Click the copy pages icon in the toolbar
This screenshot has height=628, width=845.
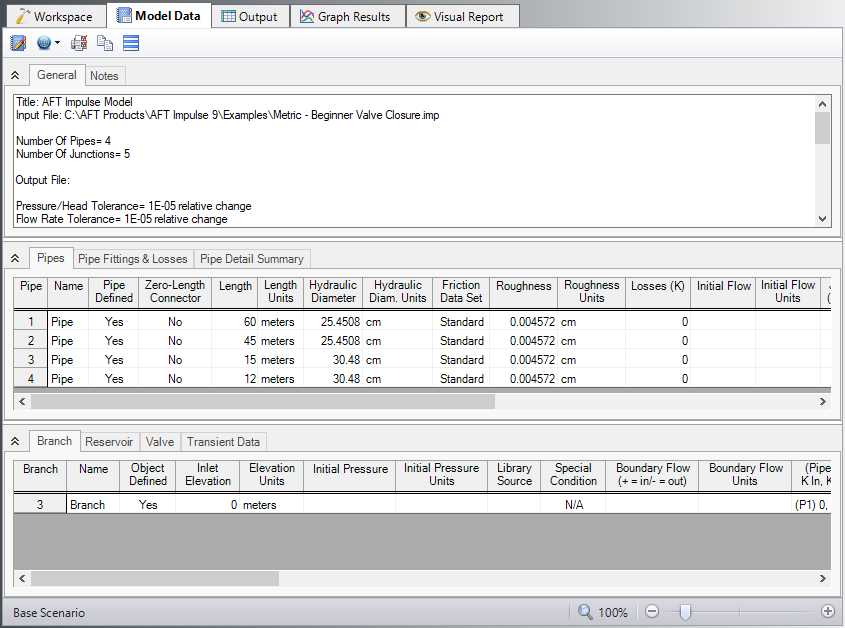pos(105,43)
